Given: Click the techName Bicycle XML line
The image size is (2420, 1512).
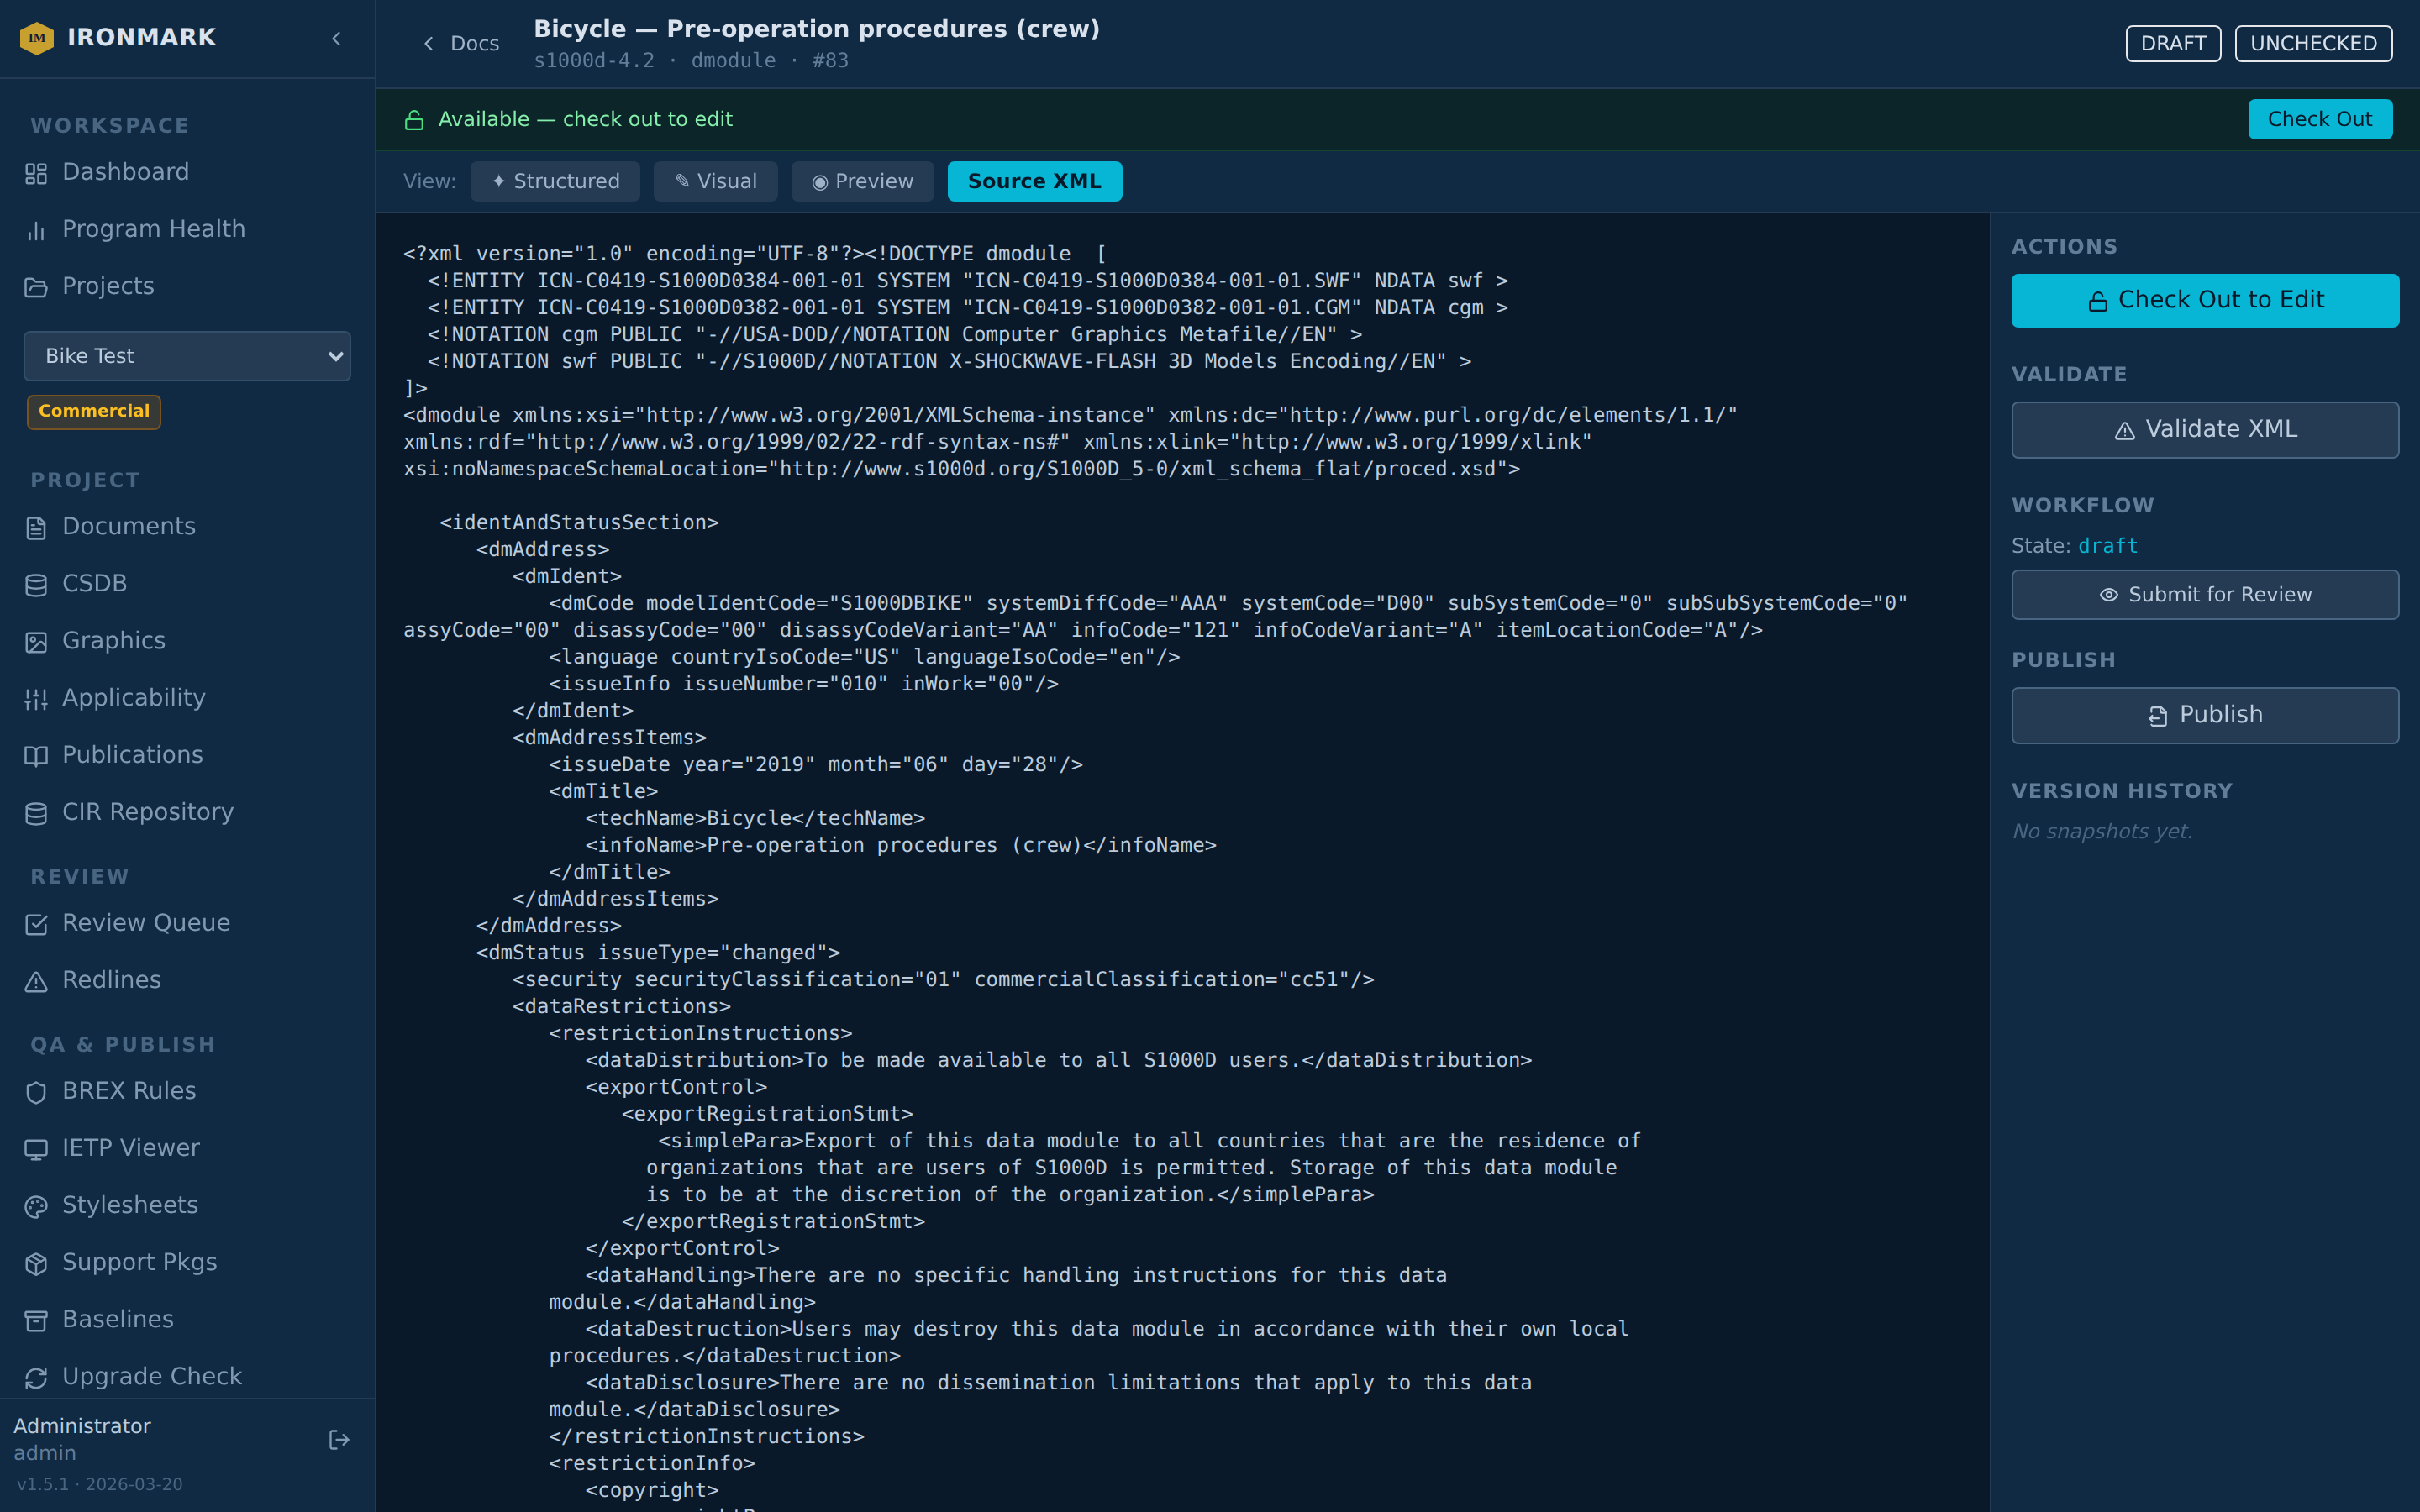Looking at the screenshot, I should (x=755, y=818).
